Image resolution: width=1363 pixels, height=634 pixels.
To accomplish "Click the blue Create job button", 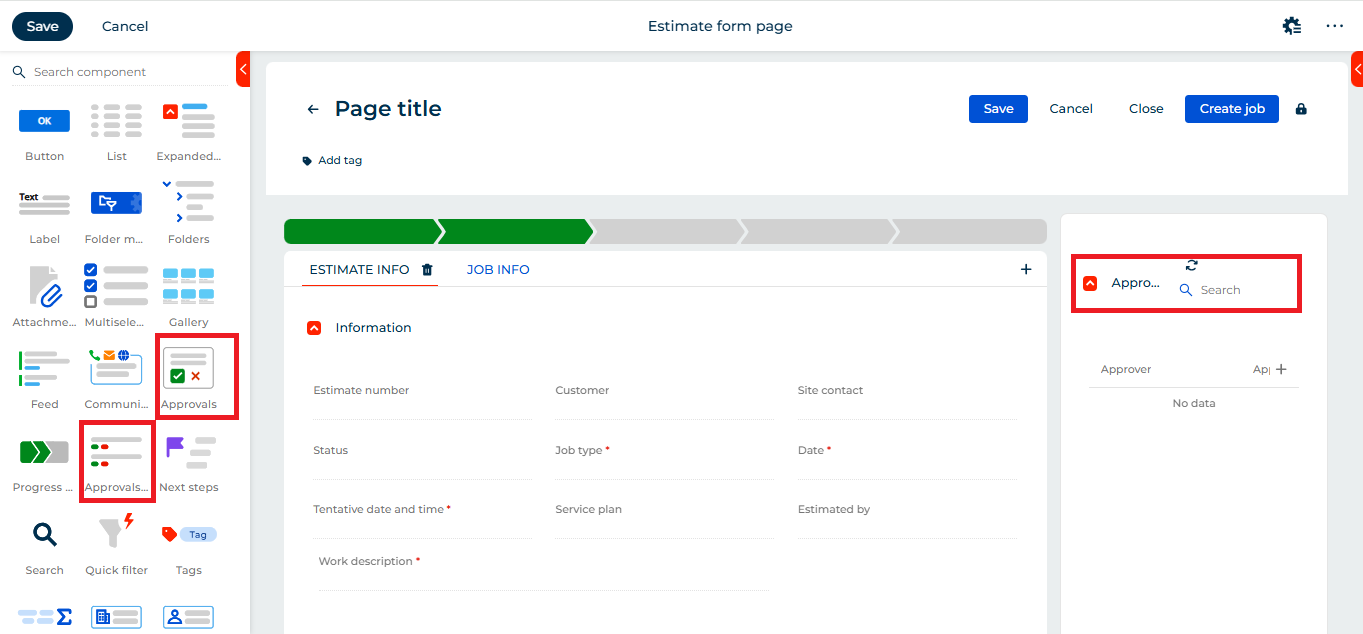I will (1231, 109).
